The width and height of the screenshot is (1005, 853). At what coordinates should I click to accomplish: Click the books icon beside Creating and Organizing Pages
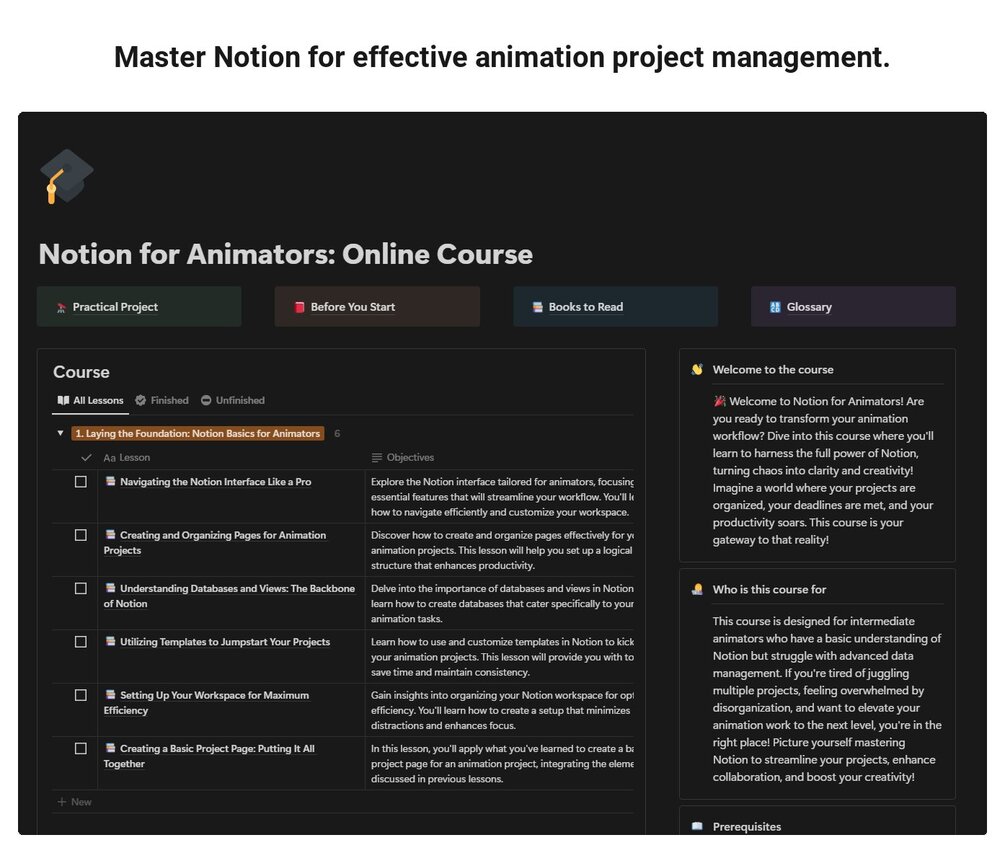[x=110, y=534]
